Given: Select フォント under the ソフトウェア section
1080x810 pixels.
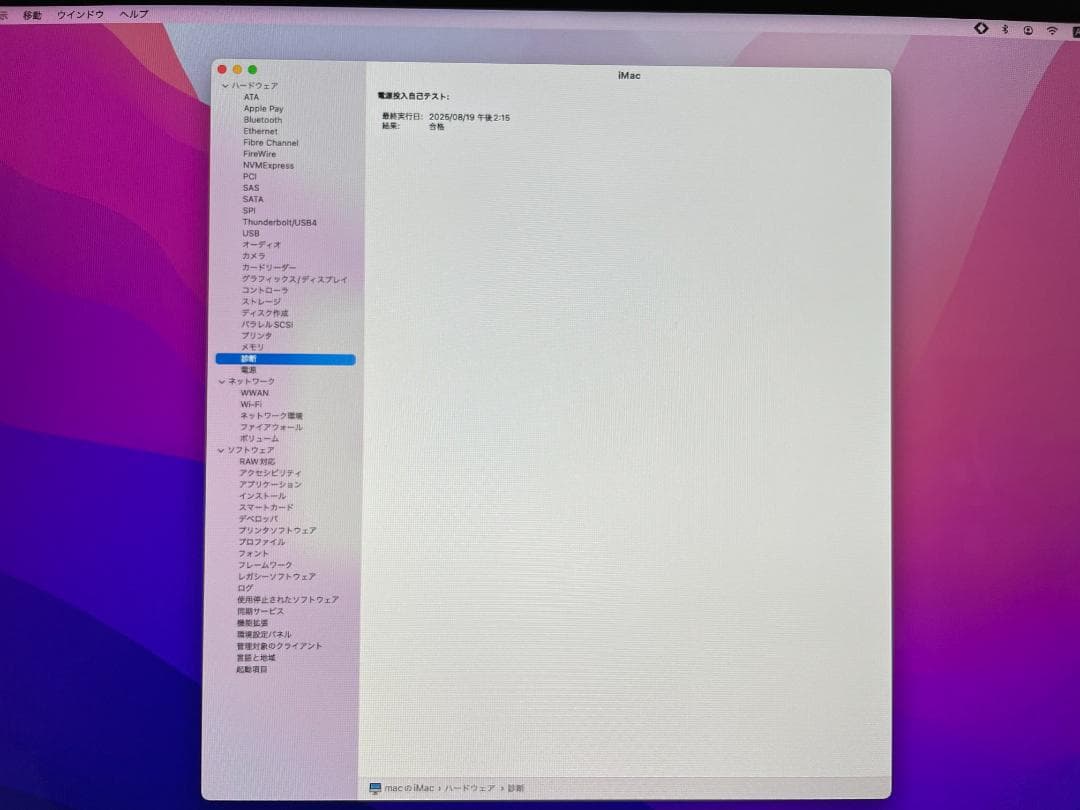Looking at the screenshot, I should tap(253, 553).
